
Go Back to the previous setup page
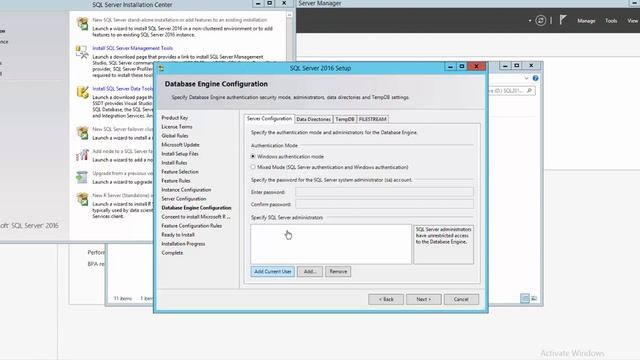click(x=386, y=299)
